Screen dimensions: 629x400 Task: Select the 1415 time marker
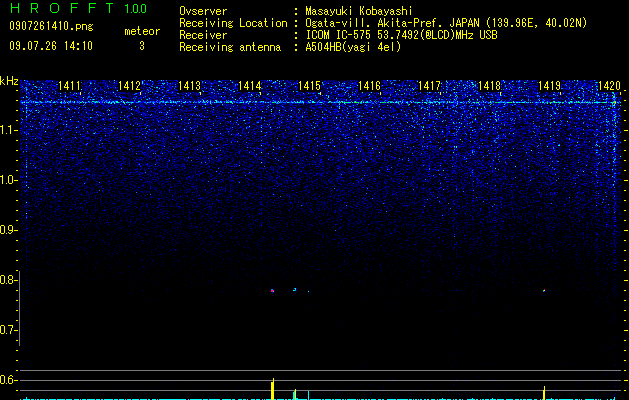tap(309, 86)
